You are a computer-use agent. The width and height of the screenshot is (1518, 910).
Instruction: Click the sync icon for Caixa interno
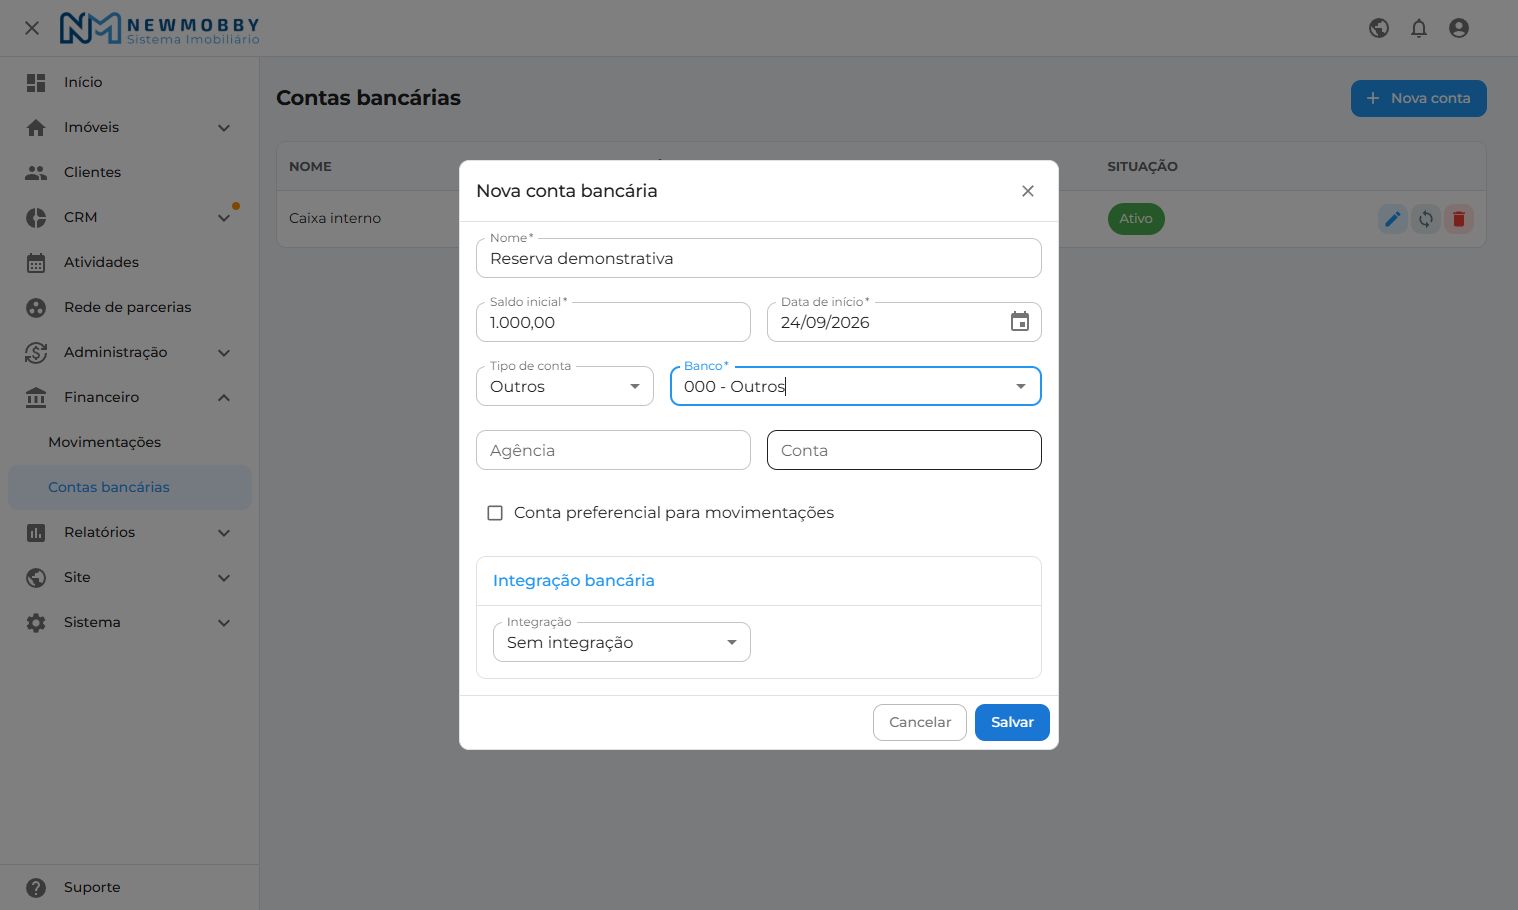tap(1426, 219)
